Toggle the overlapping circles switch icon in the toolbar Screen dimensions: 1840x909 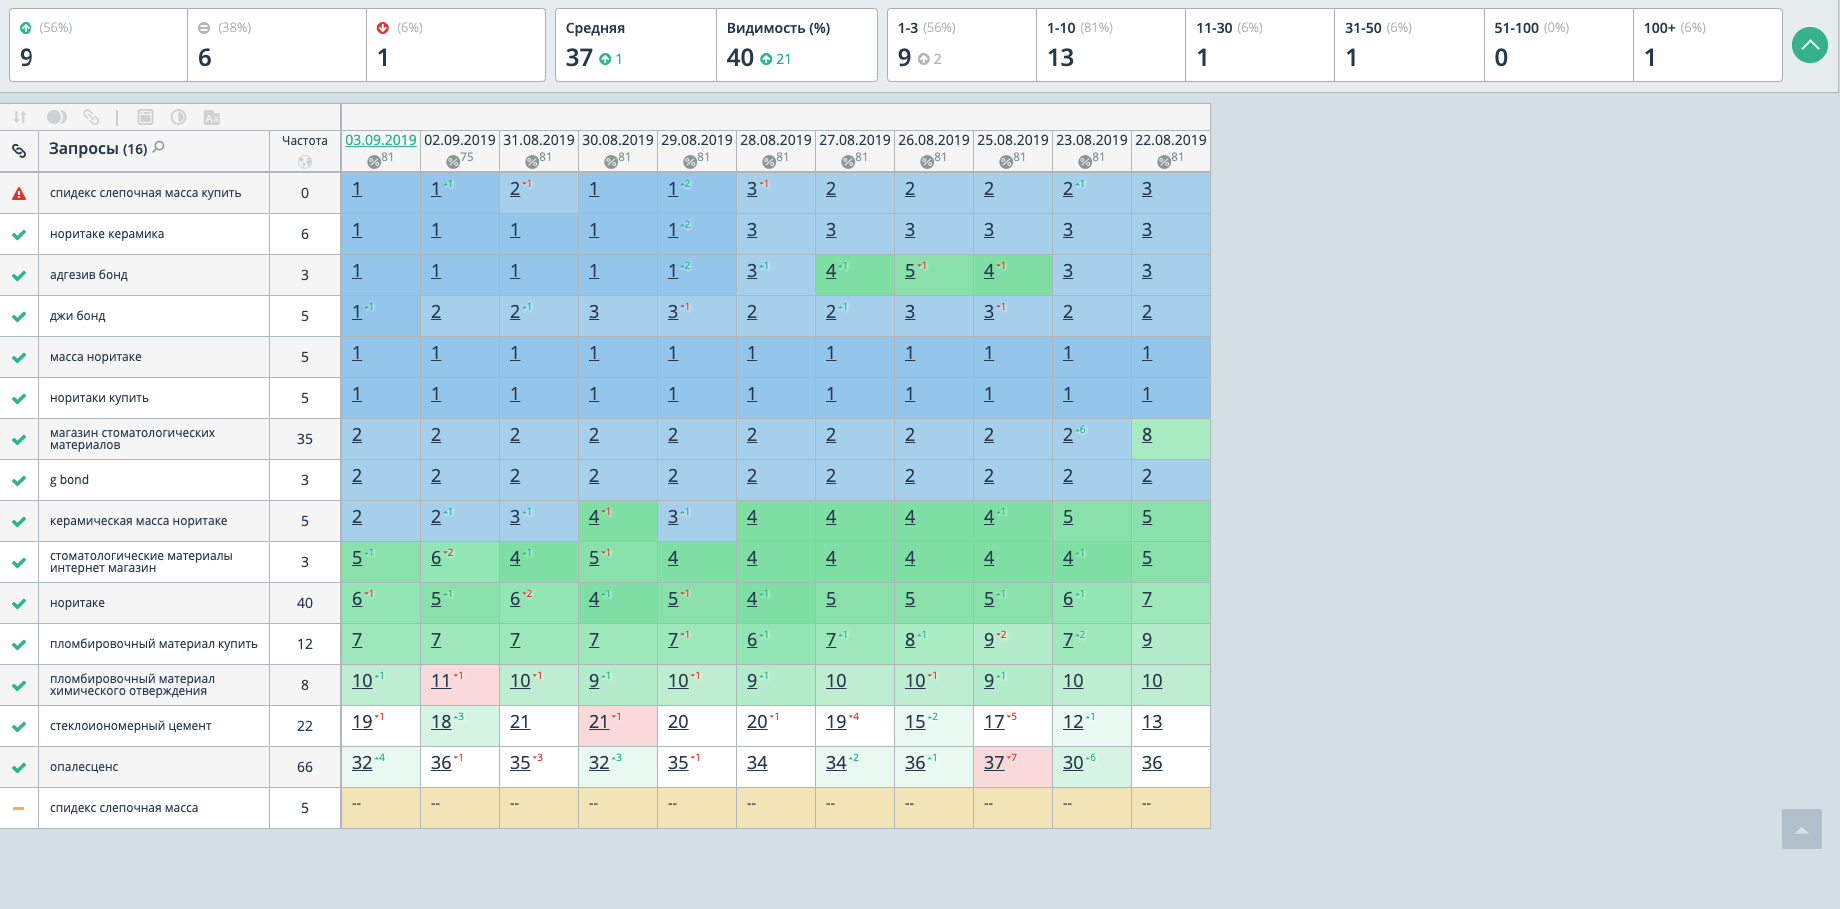(x=57, y=117)
